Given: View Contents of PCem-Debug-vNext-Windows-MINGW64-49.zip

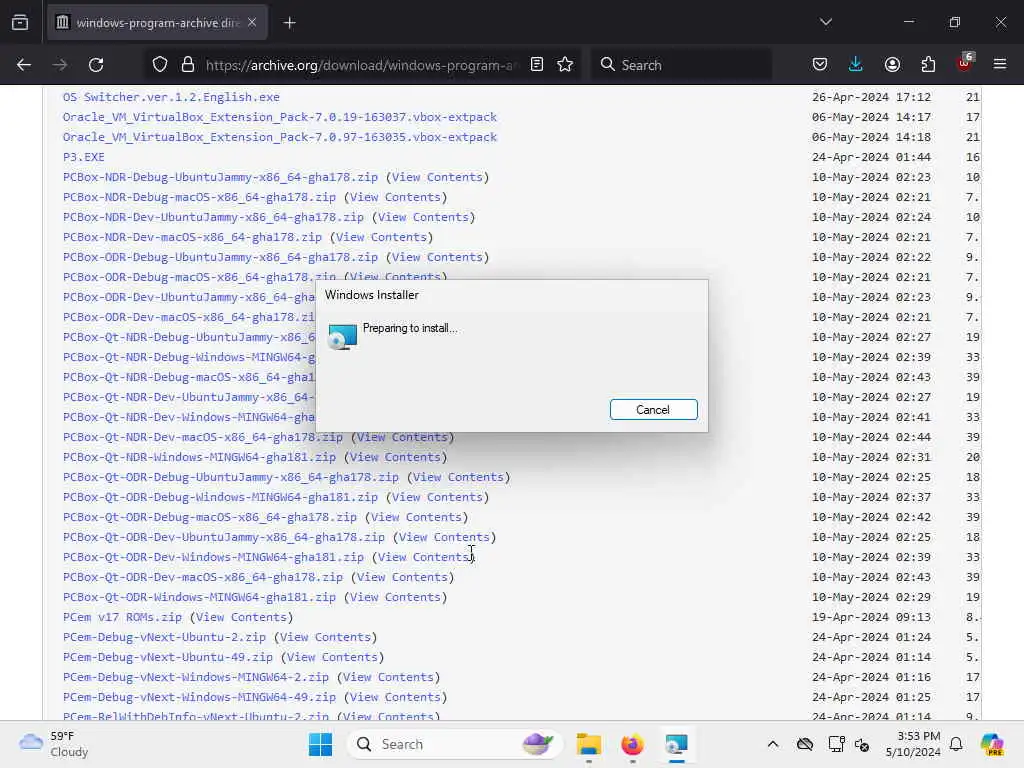Looking at the screenshot, I should tap(395, 697).
